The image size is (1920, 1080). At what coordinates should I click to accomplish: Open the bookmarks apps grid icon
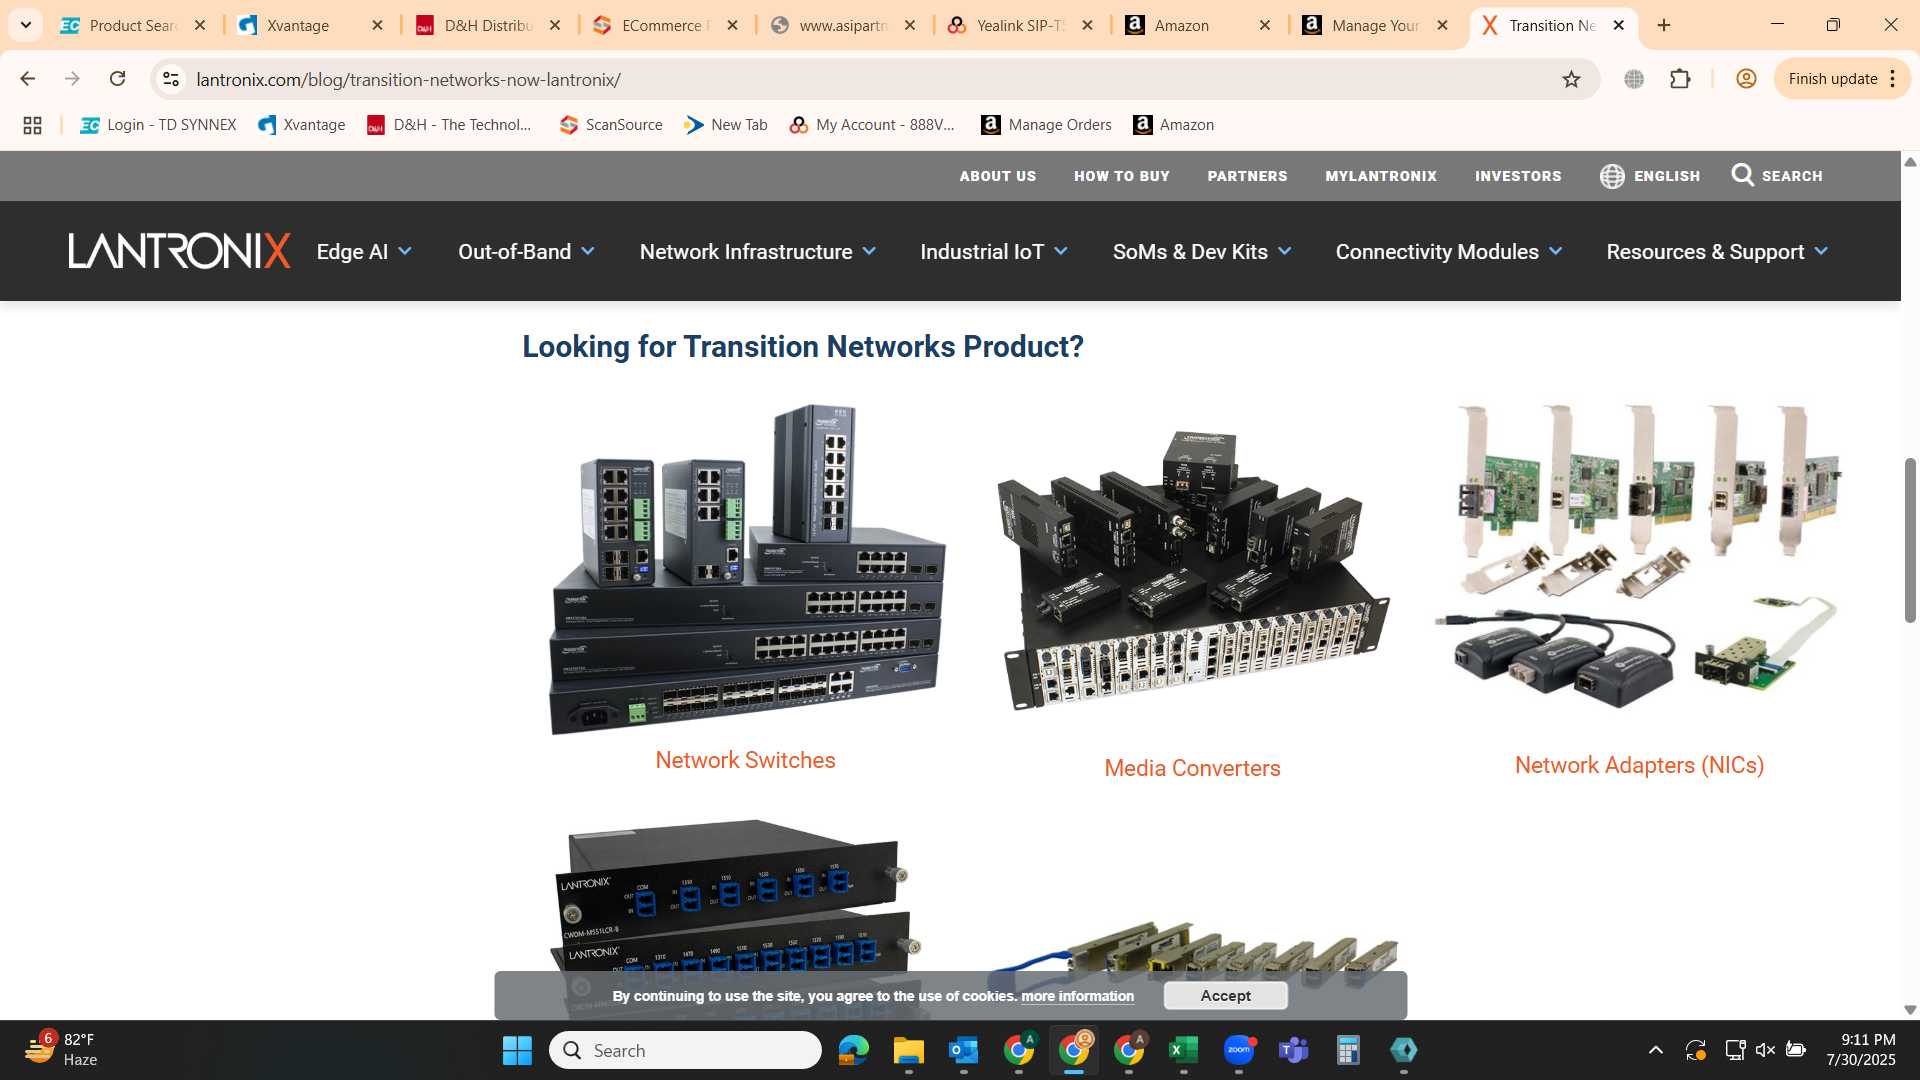click(x=32, y=125)
